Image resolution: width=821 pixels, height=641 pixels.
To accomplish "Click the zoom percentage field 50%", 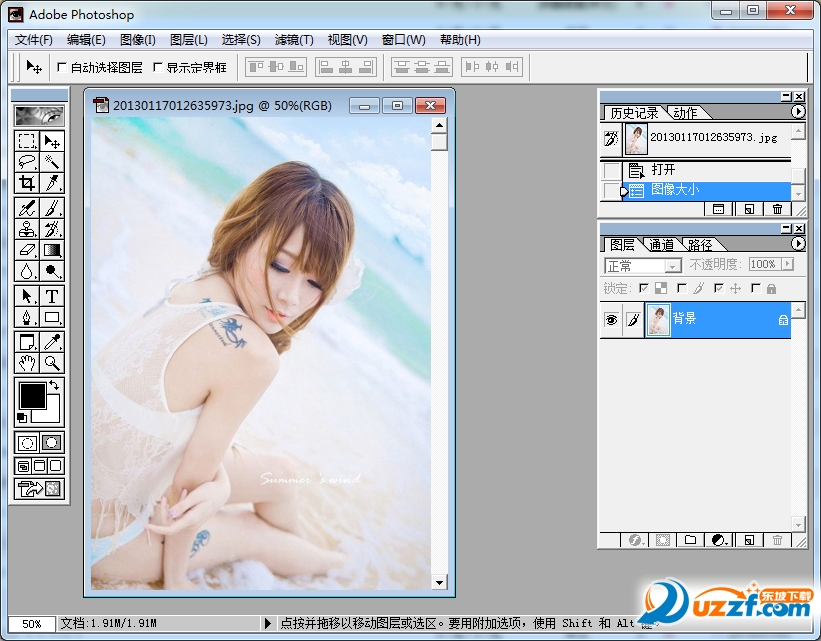I will pyautogui.click(x=31, y=624).
